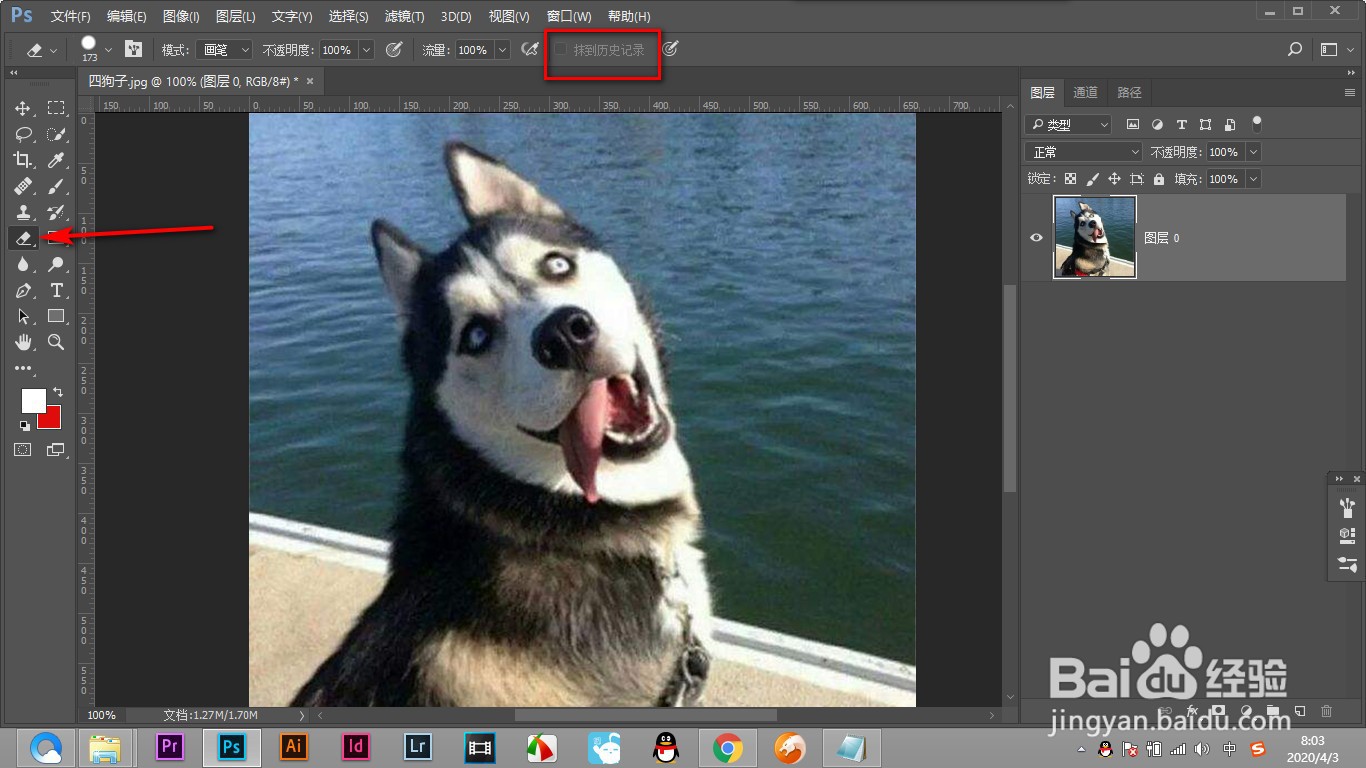The width and height of the screenshot is (1366, 768).
Task: Close the 四狗子.jpg document tab
Action: (310, 81)
